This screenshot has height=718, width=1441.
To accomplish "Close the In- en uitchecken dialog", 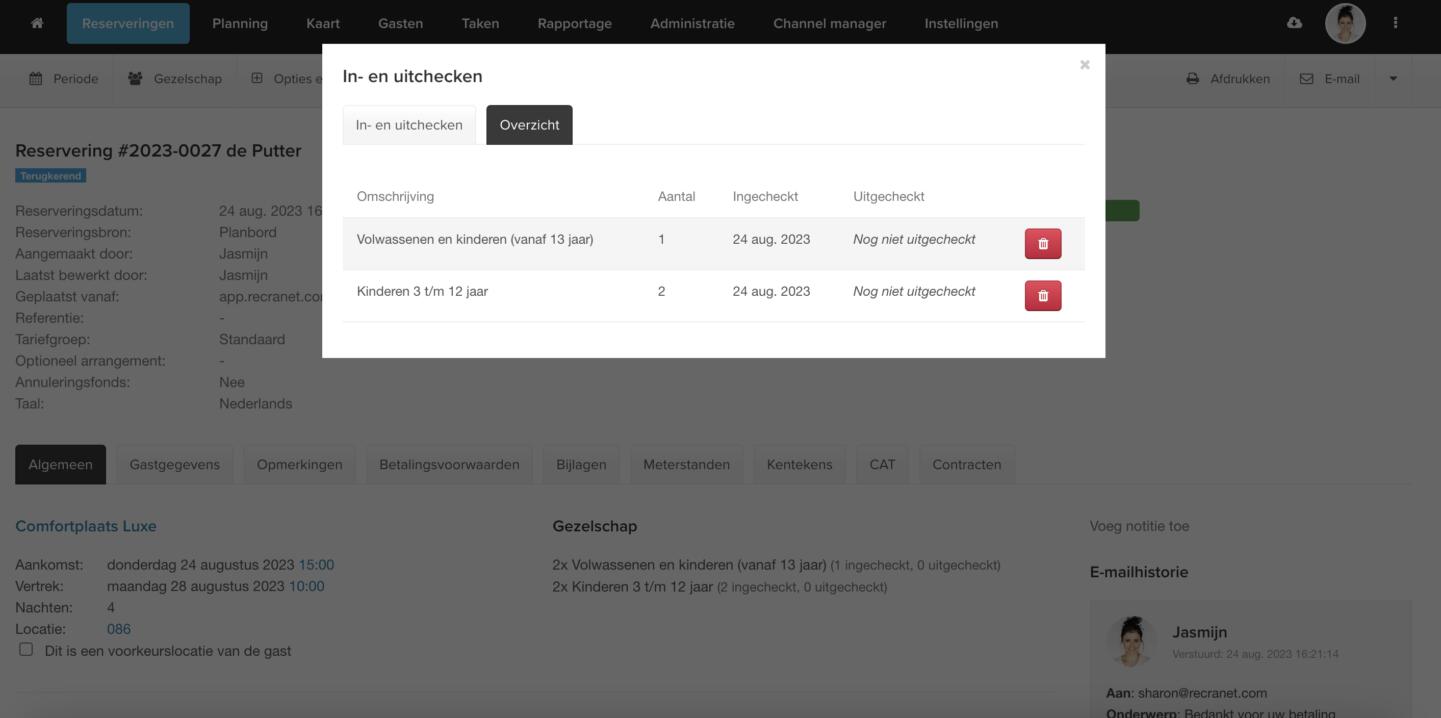I will coord(1084,65).
